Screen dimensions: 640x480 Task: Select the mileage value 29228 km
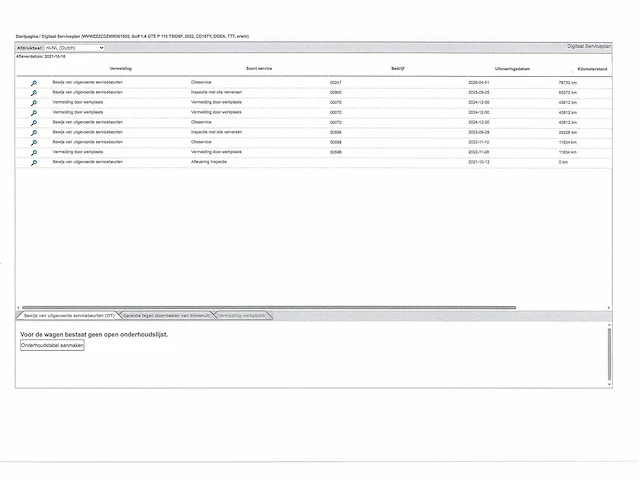[568, 132]
